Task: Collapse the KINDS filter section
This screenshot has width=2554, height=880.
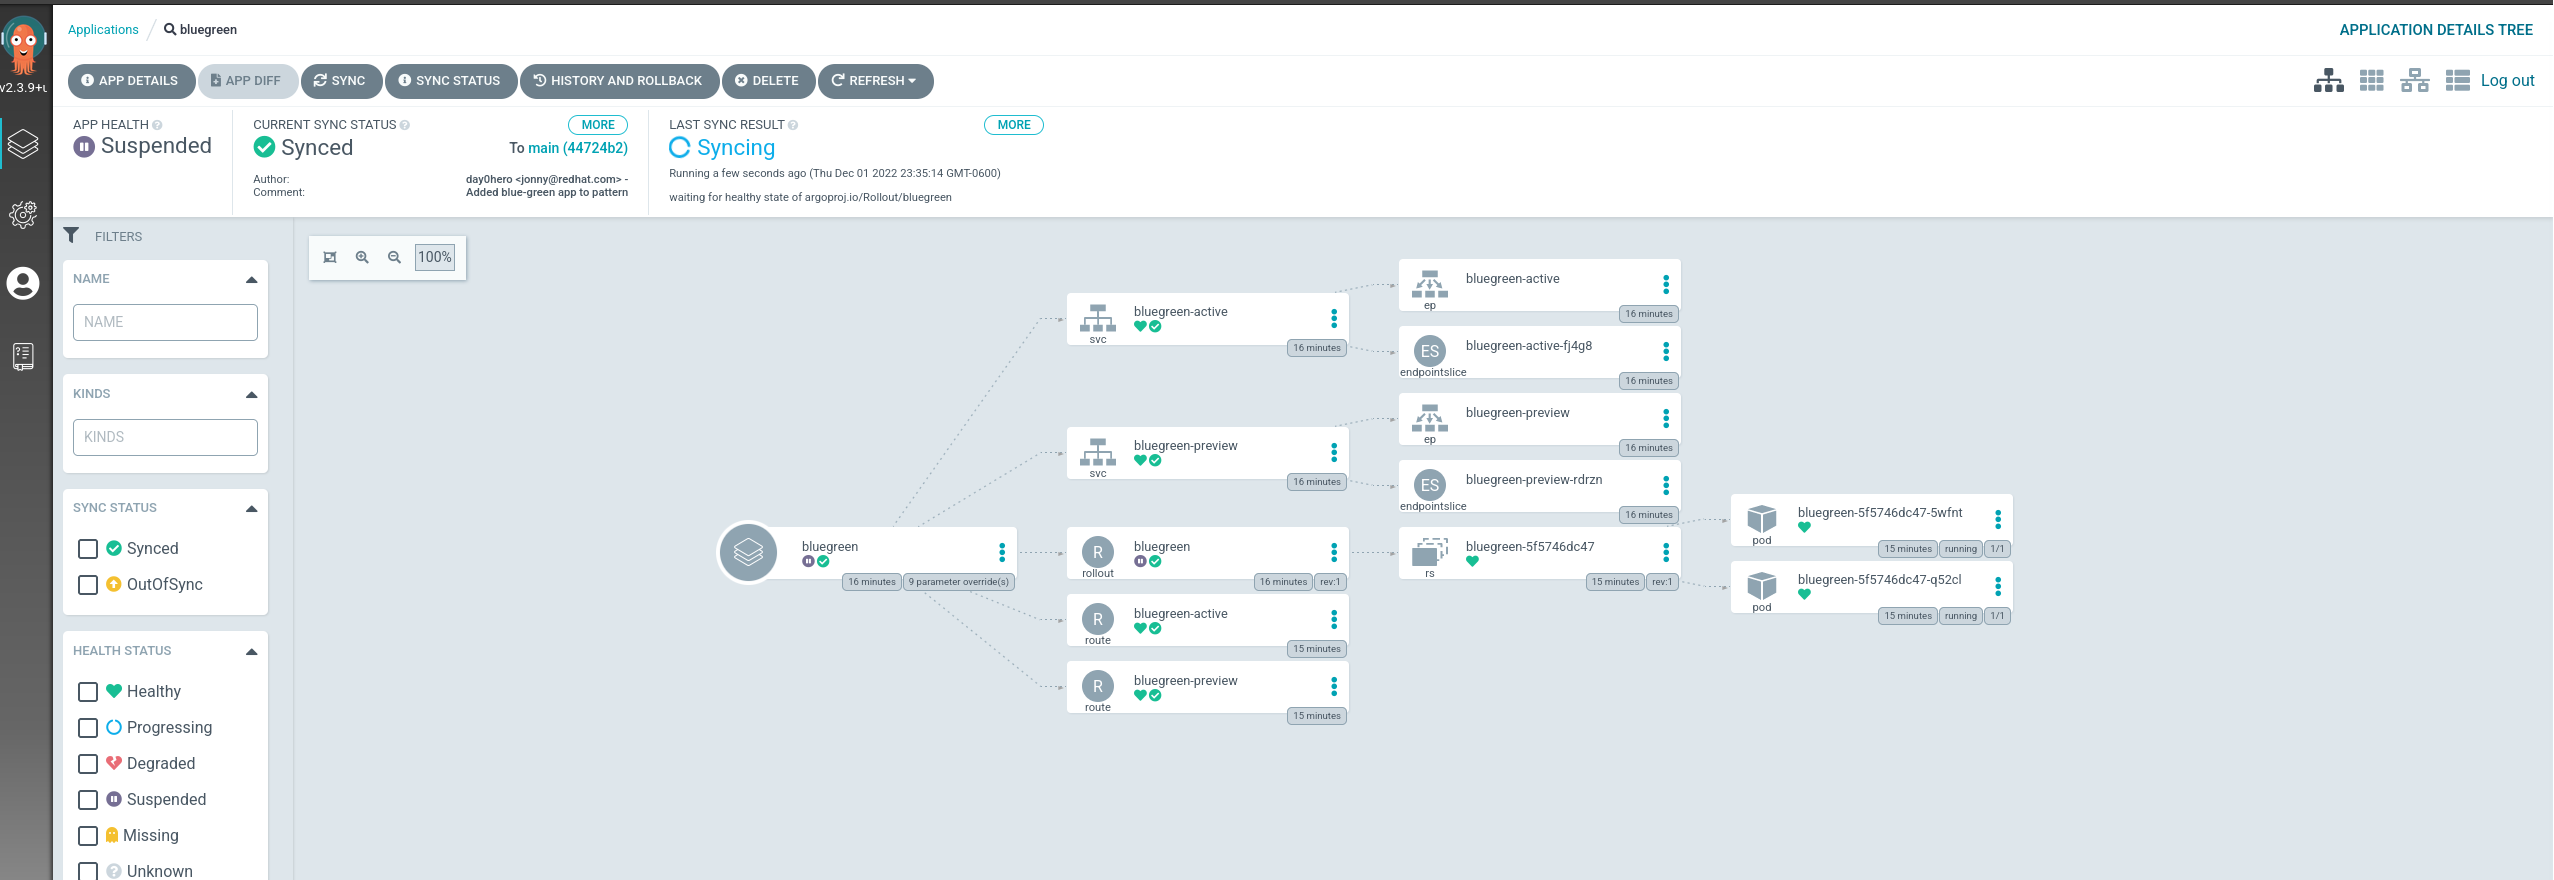Action: click(x=251, y=395)
